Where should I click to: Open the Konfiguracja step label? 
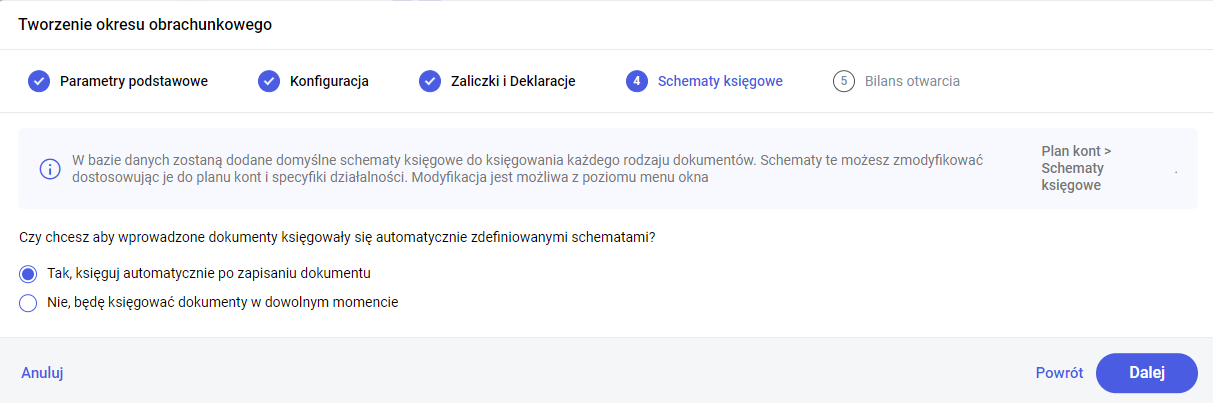click(329, 81)
